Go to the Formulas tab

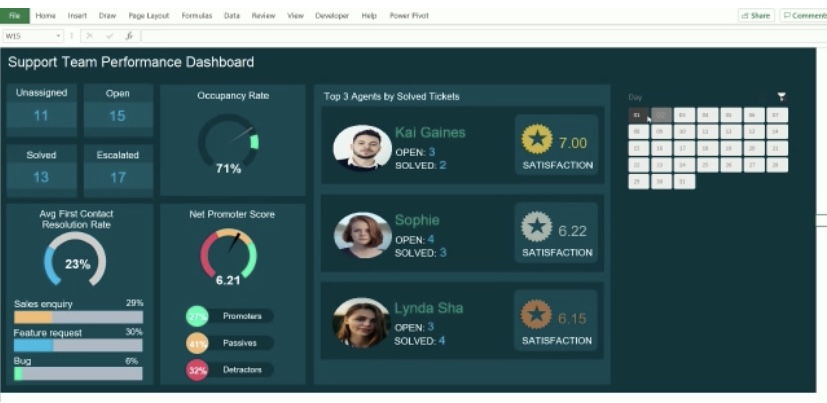[197, 16]
